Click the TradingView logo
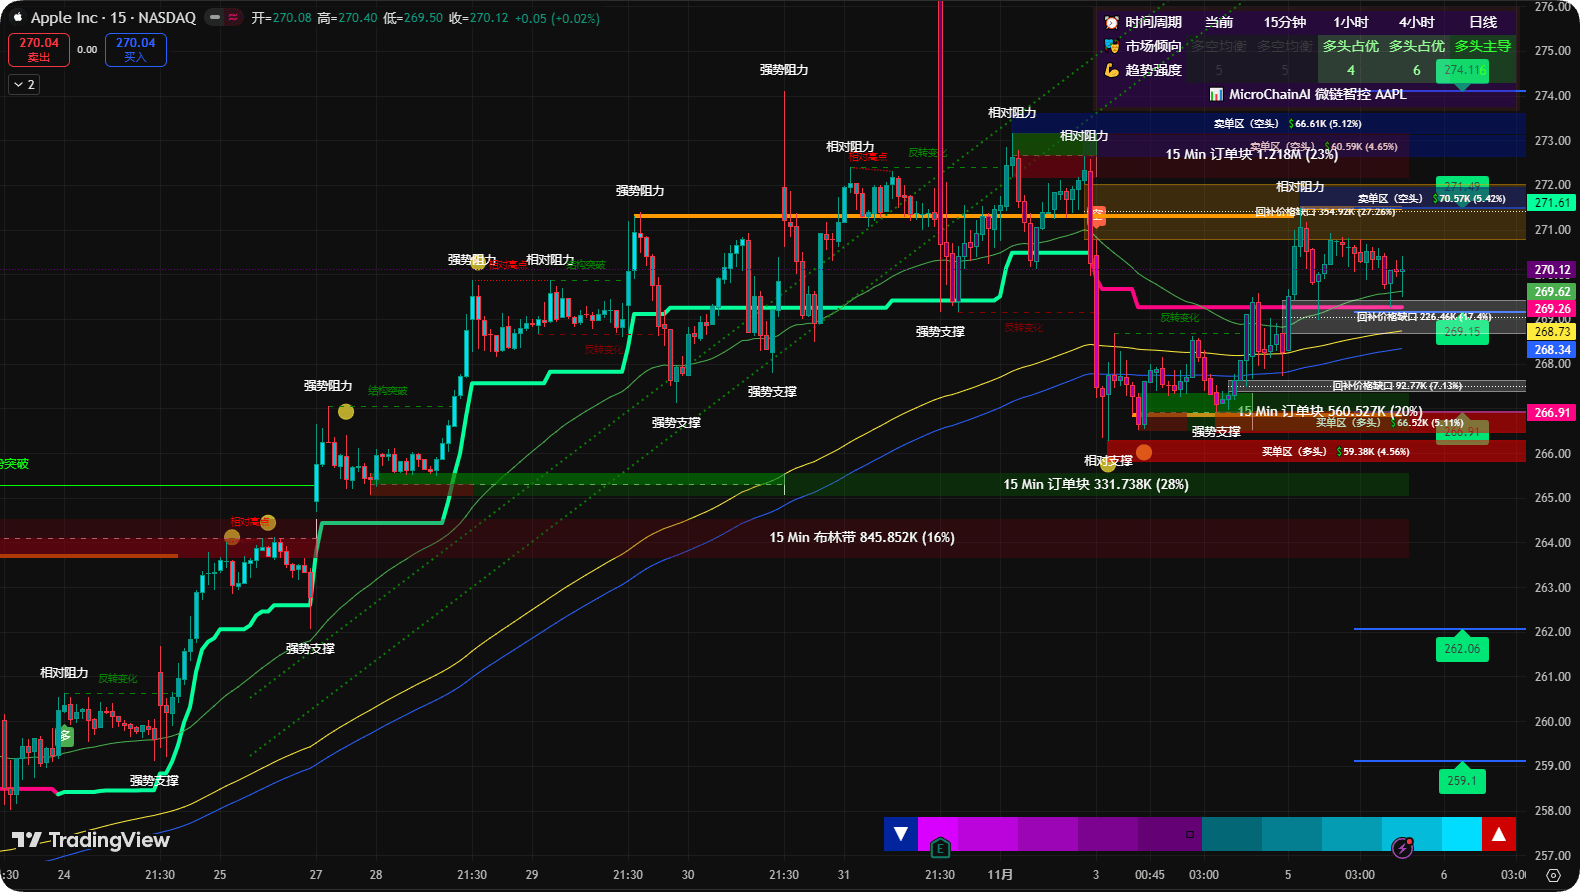Image resolution: width=1580 pixels, height=892 pixels. [90, 840]
